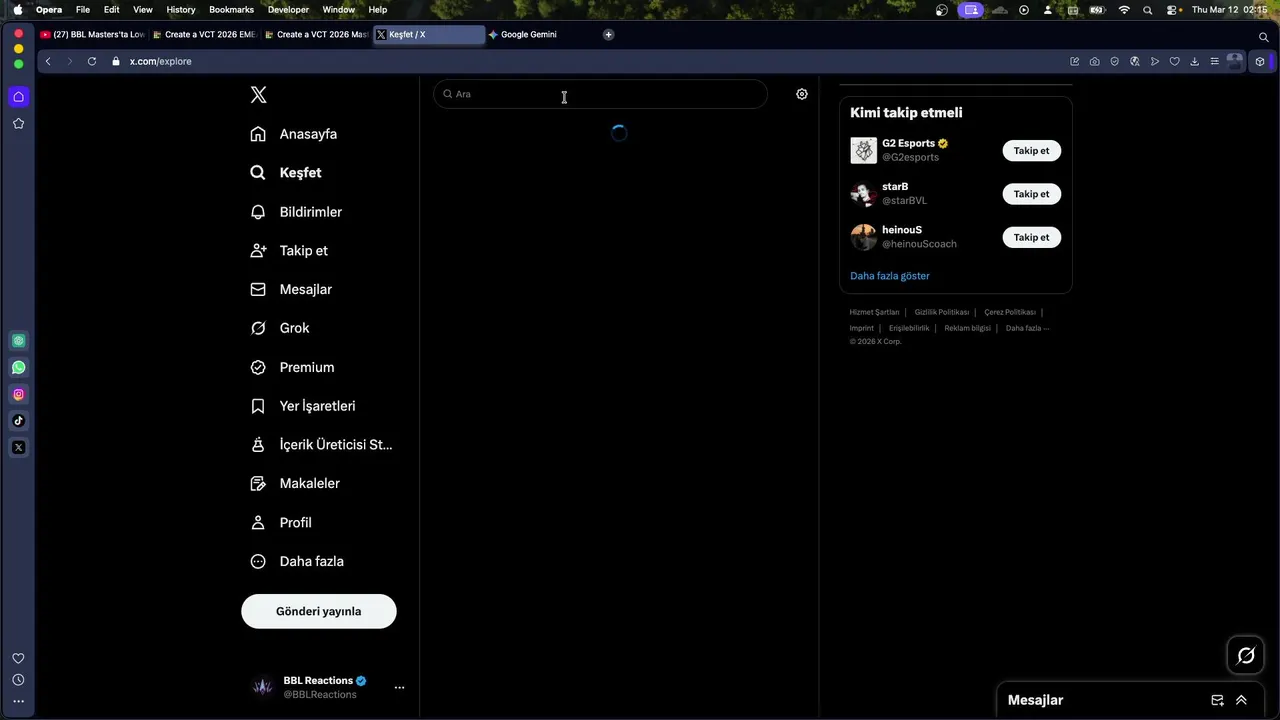Open Opera Easy Setup sliders icon
Viewport: 1280px width, 720px height.
click(1214, 61)
